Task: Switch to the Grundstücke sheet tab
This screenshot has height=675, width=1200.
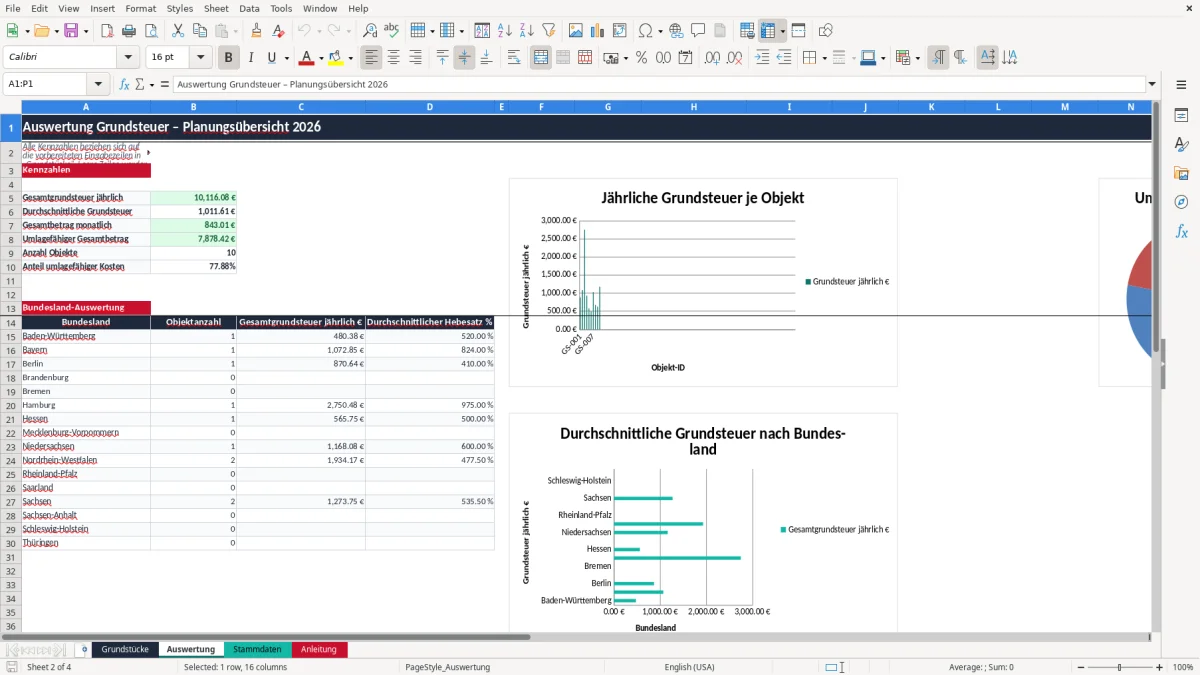Action: click(x=125, y=650)
